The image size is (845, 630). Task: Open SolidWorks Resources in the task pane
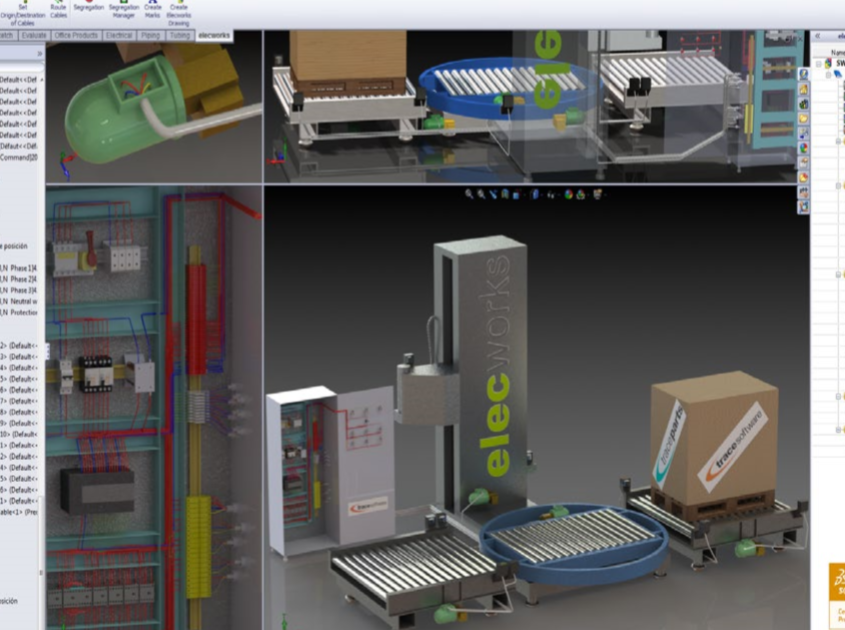804,74
